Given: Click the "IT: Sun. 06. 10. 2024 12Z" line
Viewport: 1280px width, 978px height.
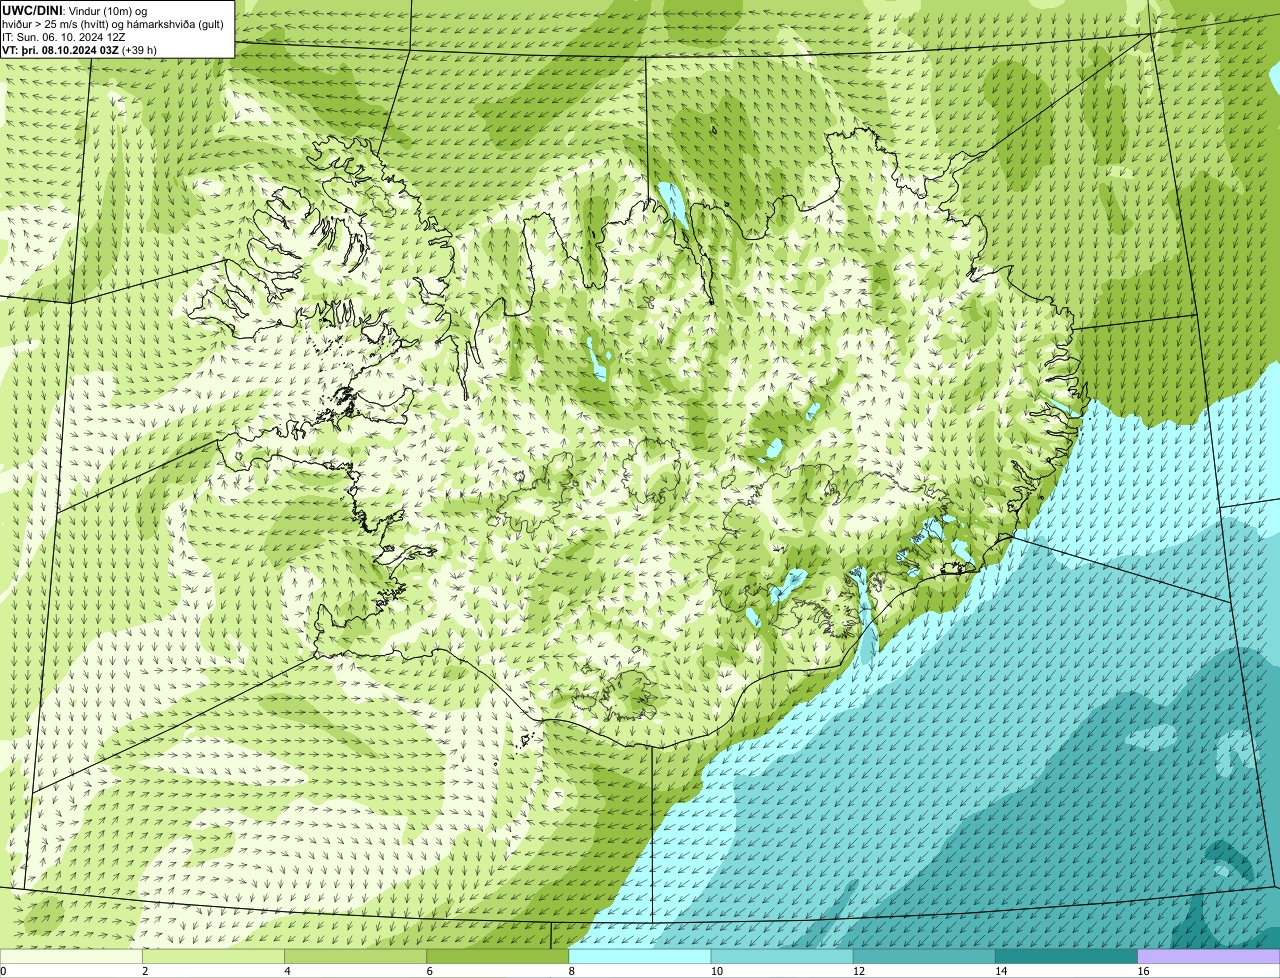Looking at the screenshot, I should (x=64, y=37).
